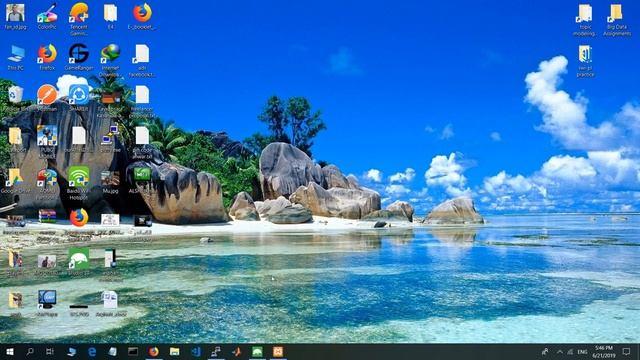Open the Postman shortcut
The image size is (640, 360).
pos(47,98)
